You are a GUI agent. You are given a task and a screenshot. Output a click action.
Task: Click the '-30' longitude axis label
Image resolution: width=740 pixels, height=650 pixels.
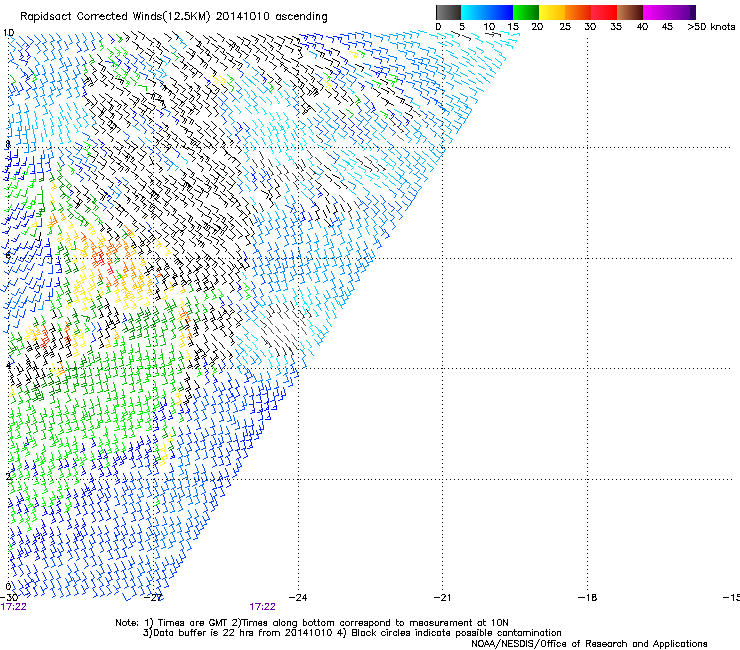pos(9,597)
